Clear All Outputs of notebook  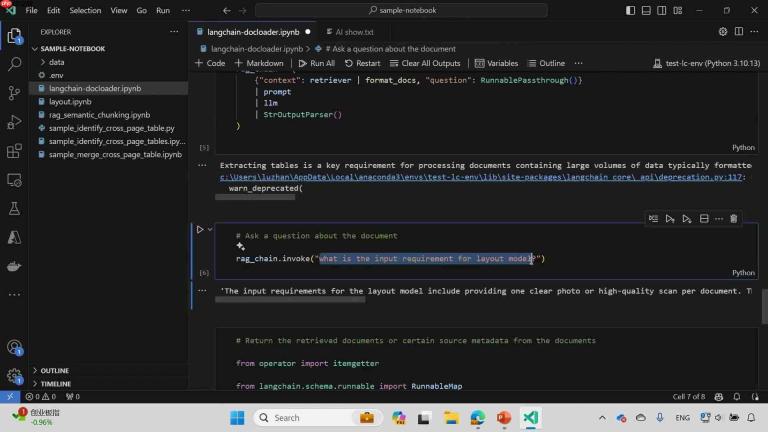pyautogui.click(x=425, y=63)
